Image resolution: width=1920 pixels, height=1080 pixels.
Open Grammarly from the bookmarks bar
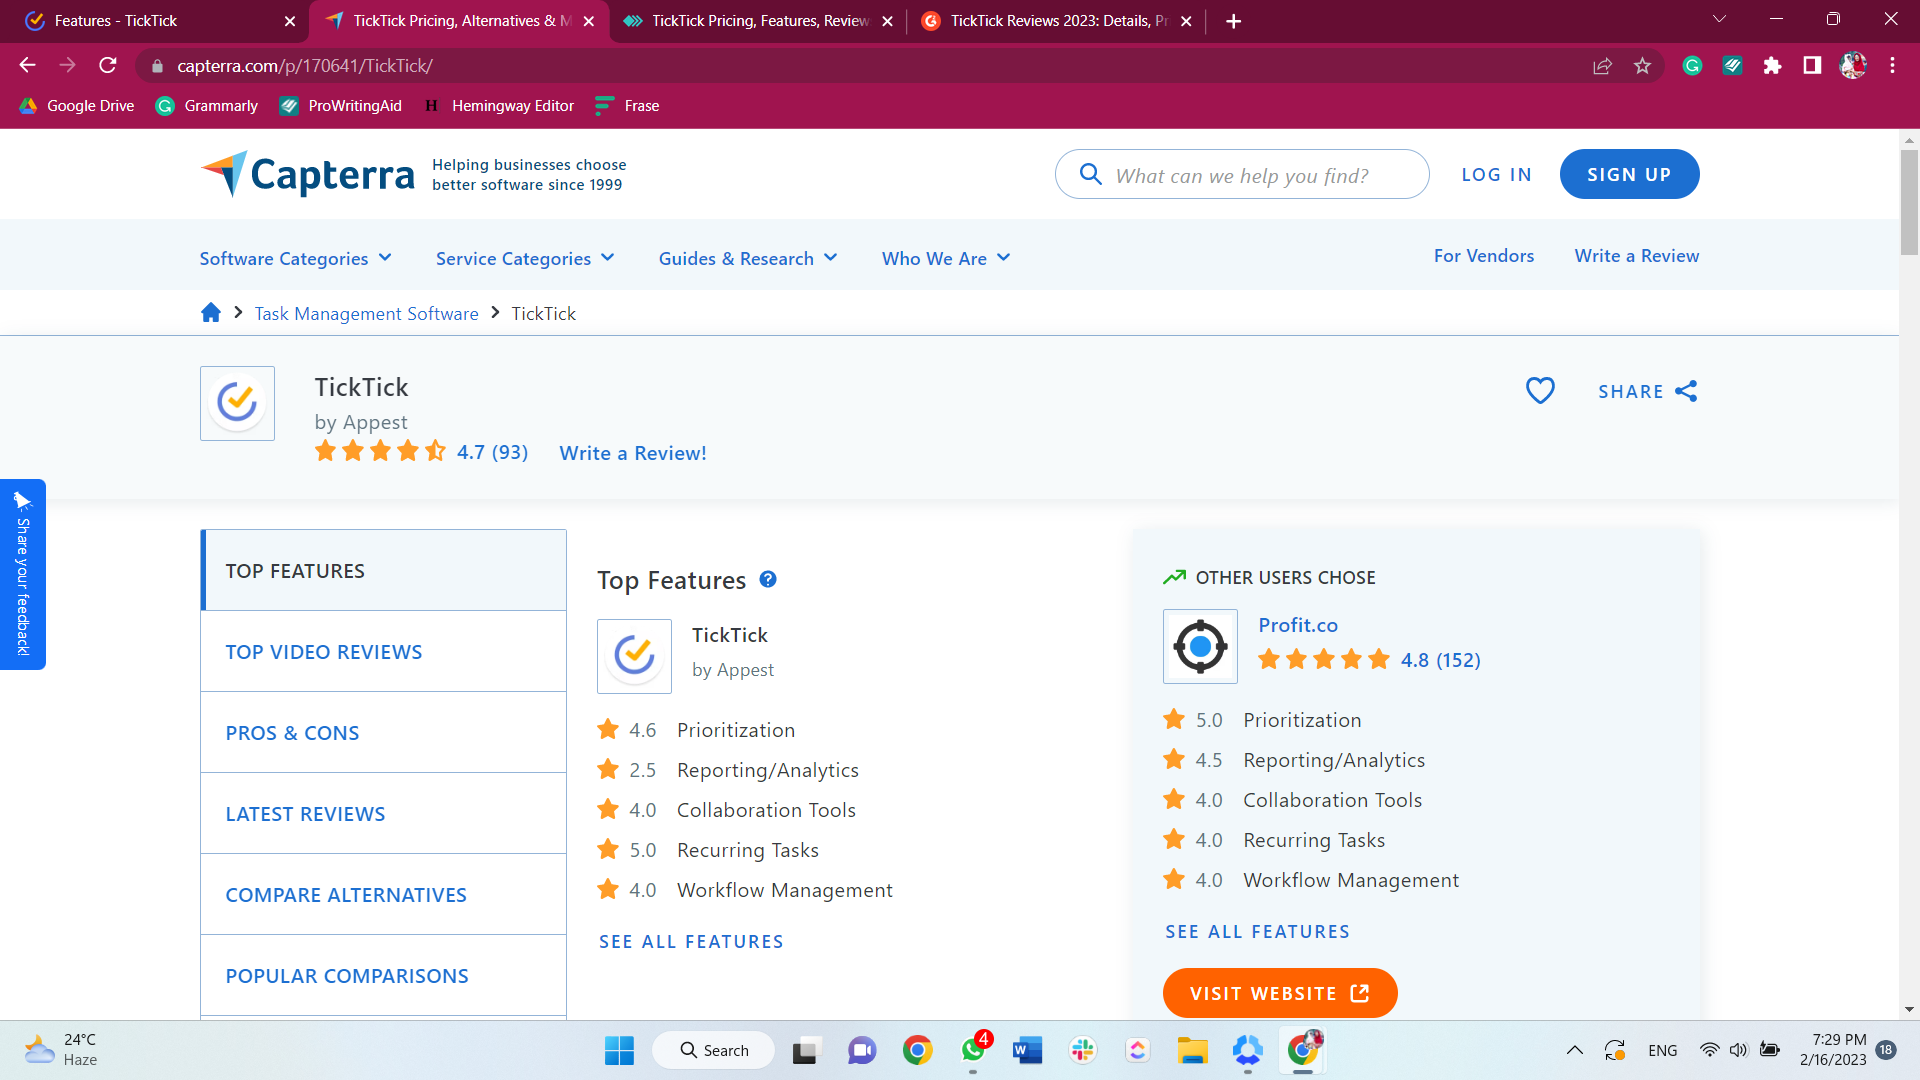click(207, 105)
